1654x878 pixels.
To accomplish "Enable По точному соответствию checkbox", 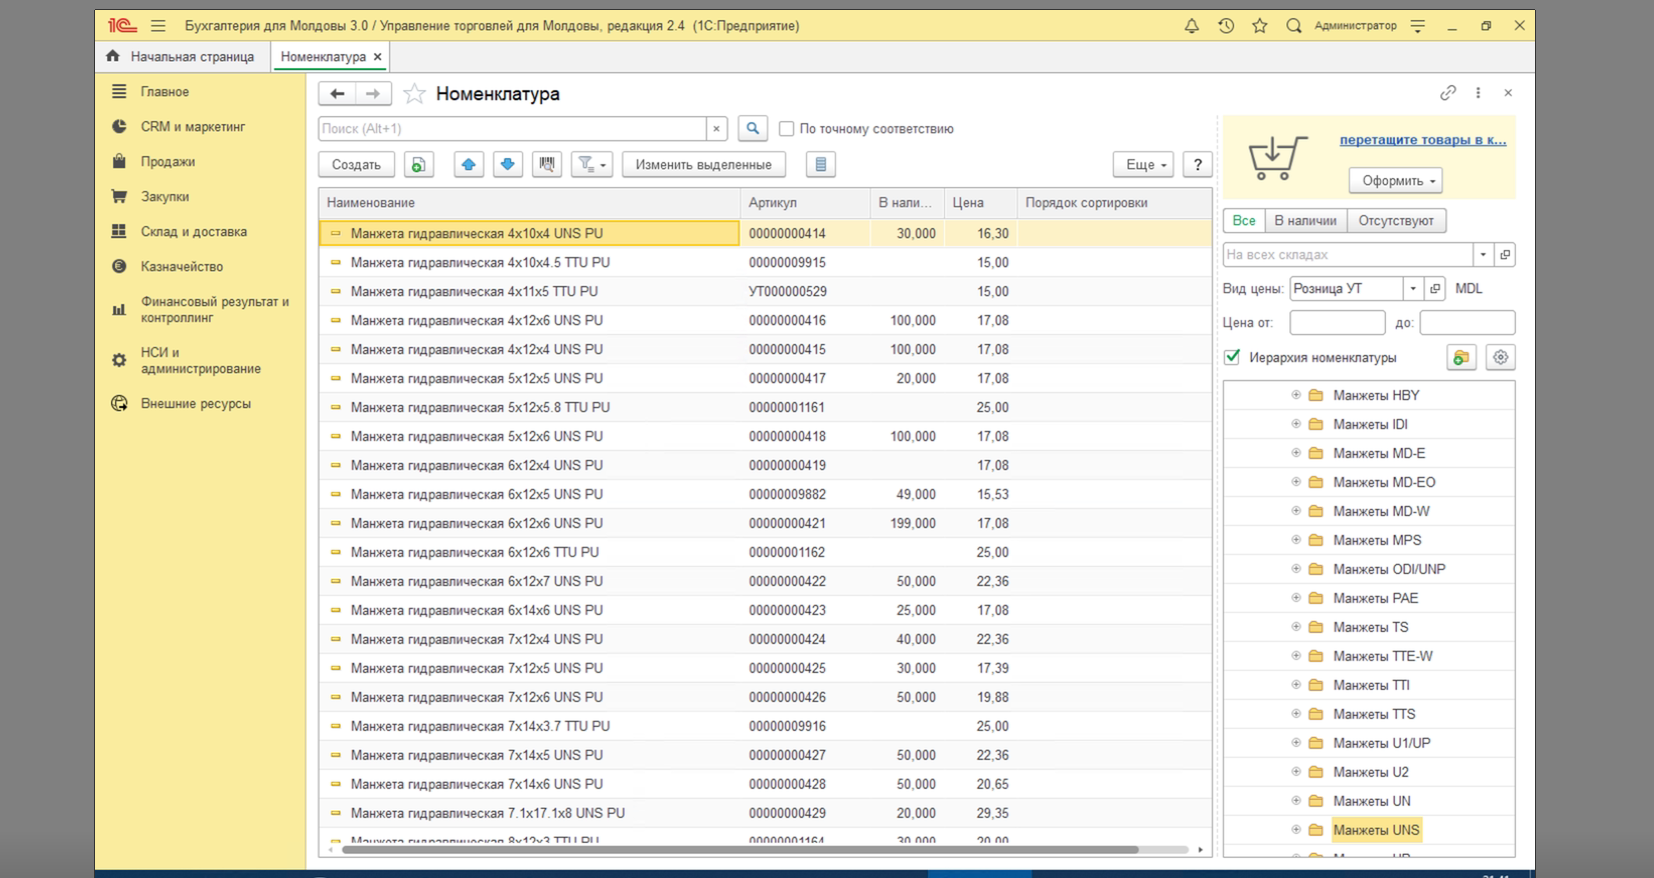I will click(787, 129).
